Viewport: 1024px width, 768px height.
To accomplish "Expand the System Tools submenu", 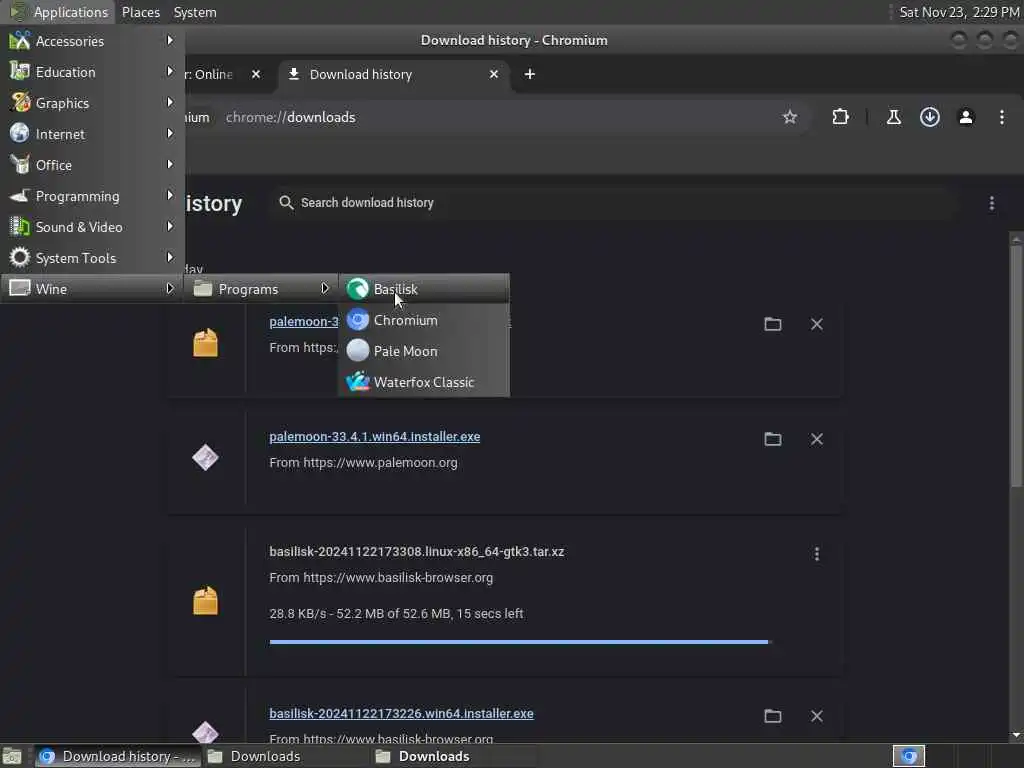I will 92,258.
